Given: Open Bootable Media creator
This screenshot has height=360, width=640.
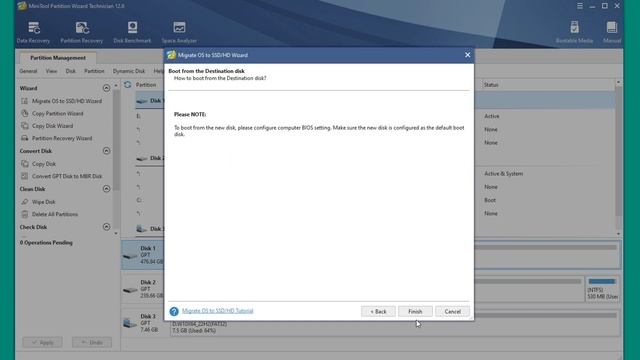Looking at the screenshot, I should (x=574, y=32).
